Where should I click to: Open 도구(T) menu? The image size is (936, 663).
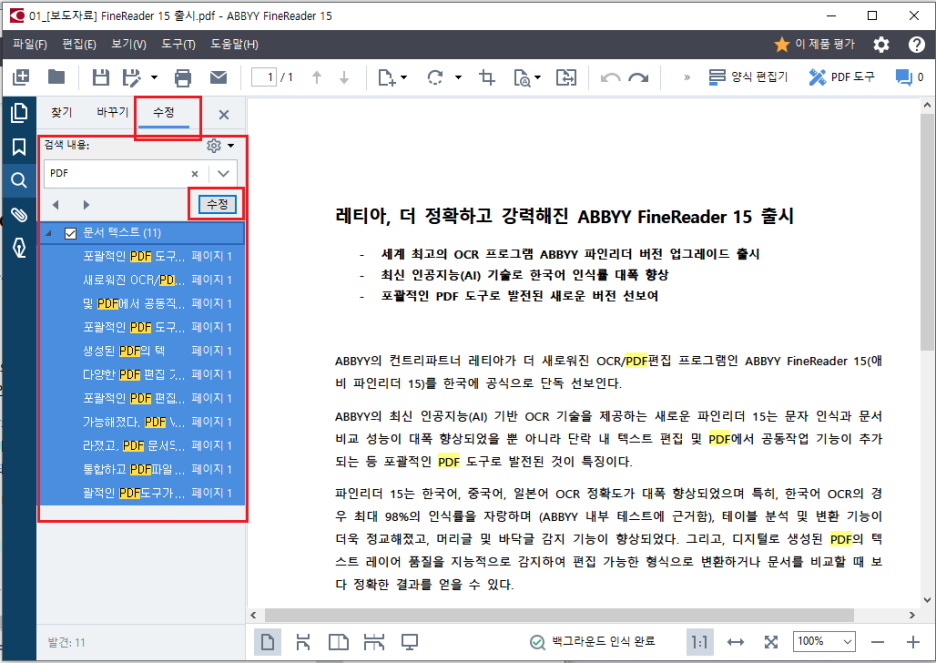pyautogui.click(x=178, y=44)
